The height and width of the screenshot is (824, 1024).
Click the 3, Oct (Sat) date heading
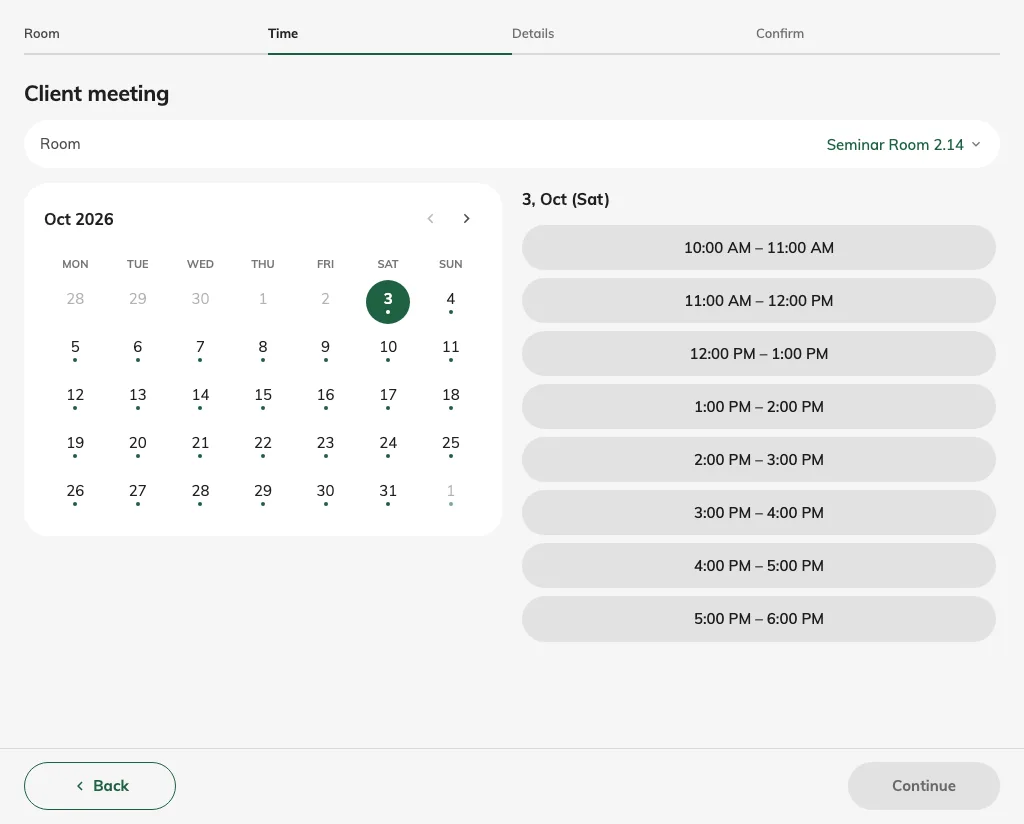(566, 199)
